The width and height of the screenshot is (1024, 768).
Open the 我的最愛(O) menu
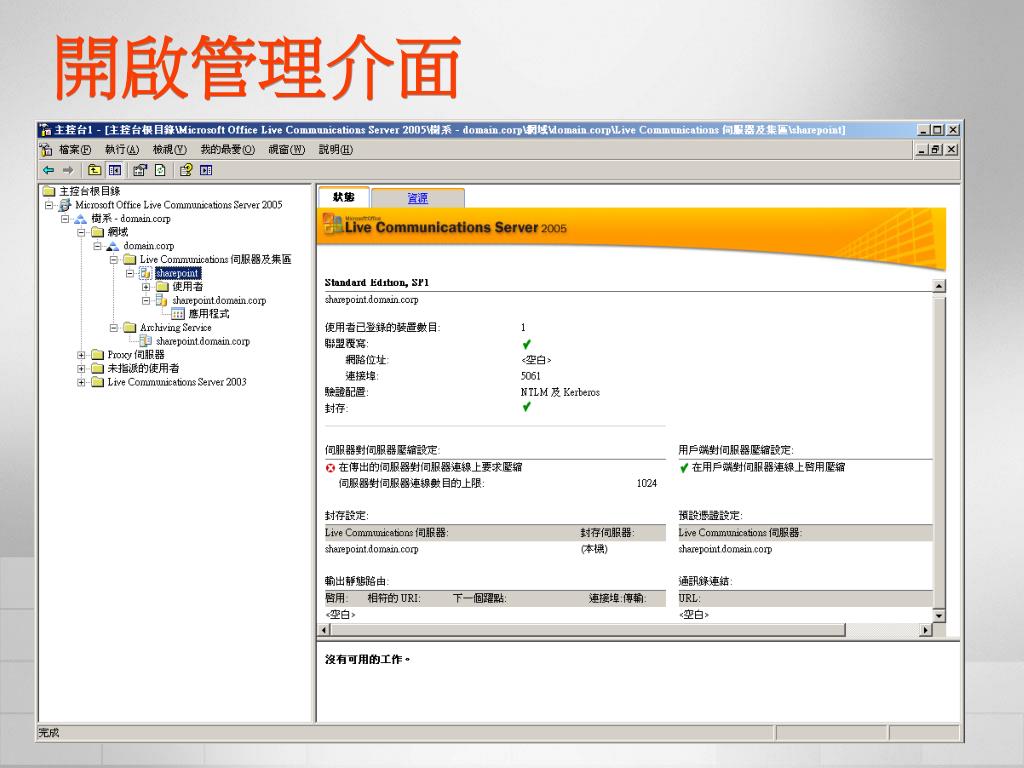pyautogui.click(x=227, y=150)
